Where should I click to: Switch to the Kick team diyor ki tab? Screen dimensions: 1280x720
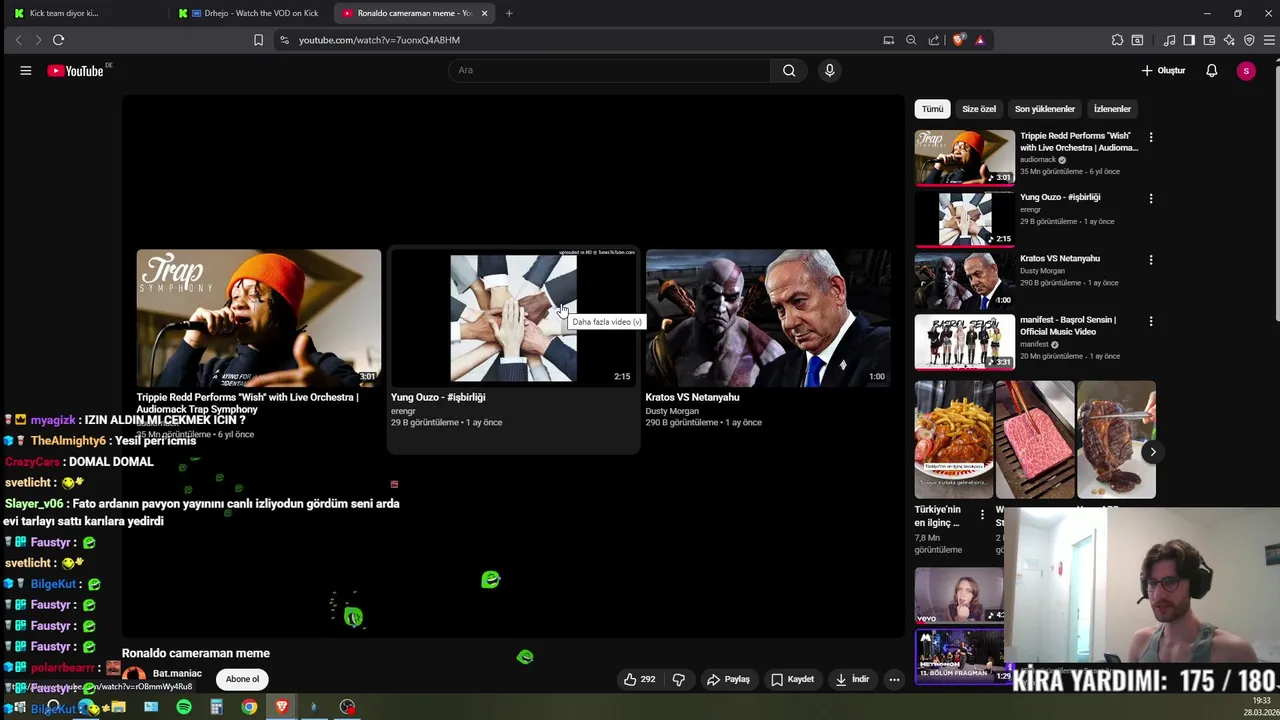coord(85,13)
